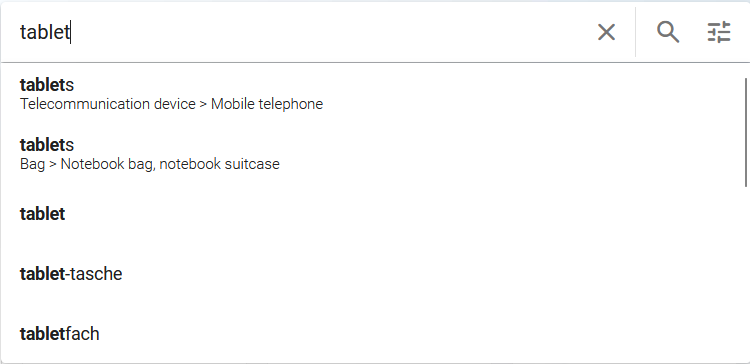Image resolution: width=750 pixels, height=364 pixels.
Task: Click the empty area of the search box
Action: click(x=330, y=32)
